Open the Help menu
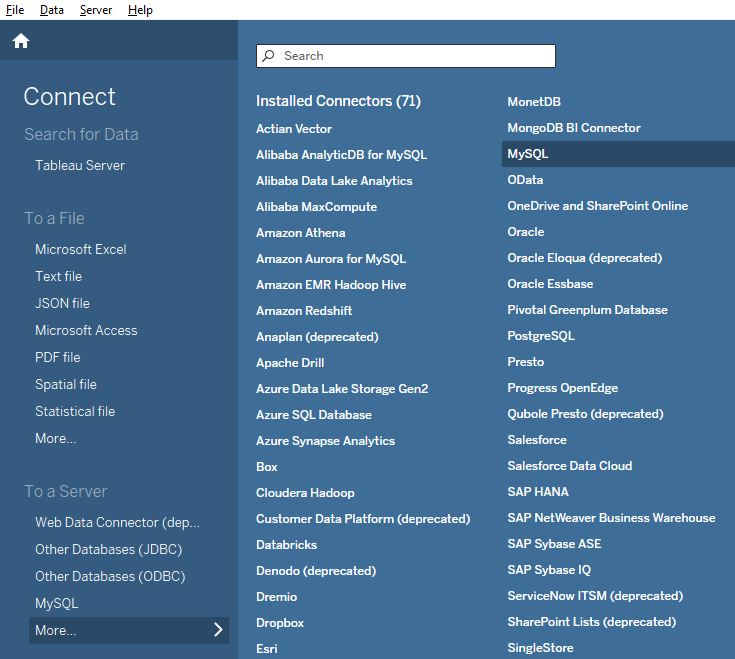Screen dimensions: 735x659 coord(140,10)
